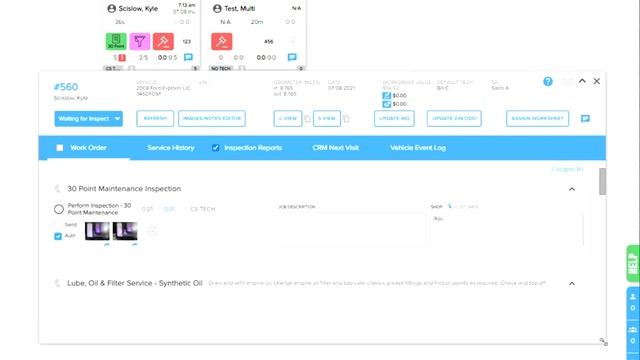
Task: Open the second inspection photo thumbnail
Action: coord(125,231)
